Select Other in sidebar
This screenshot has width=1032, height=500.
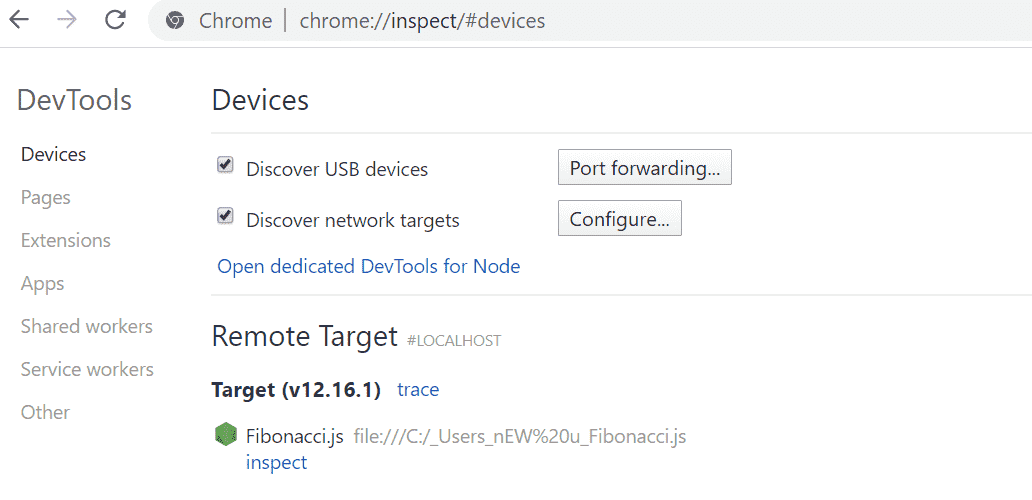pos(45,412)
